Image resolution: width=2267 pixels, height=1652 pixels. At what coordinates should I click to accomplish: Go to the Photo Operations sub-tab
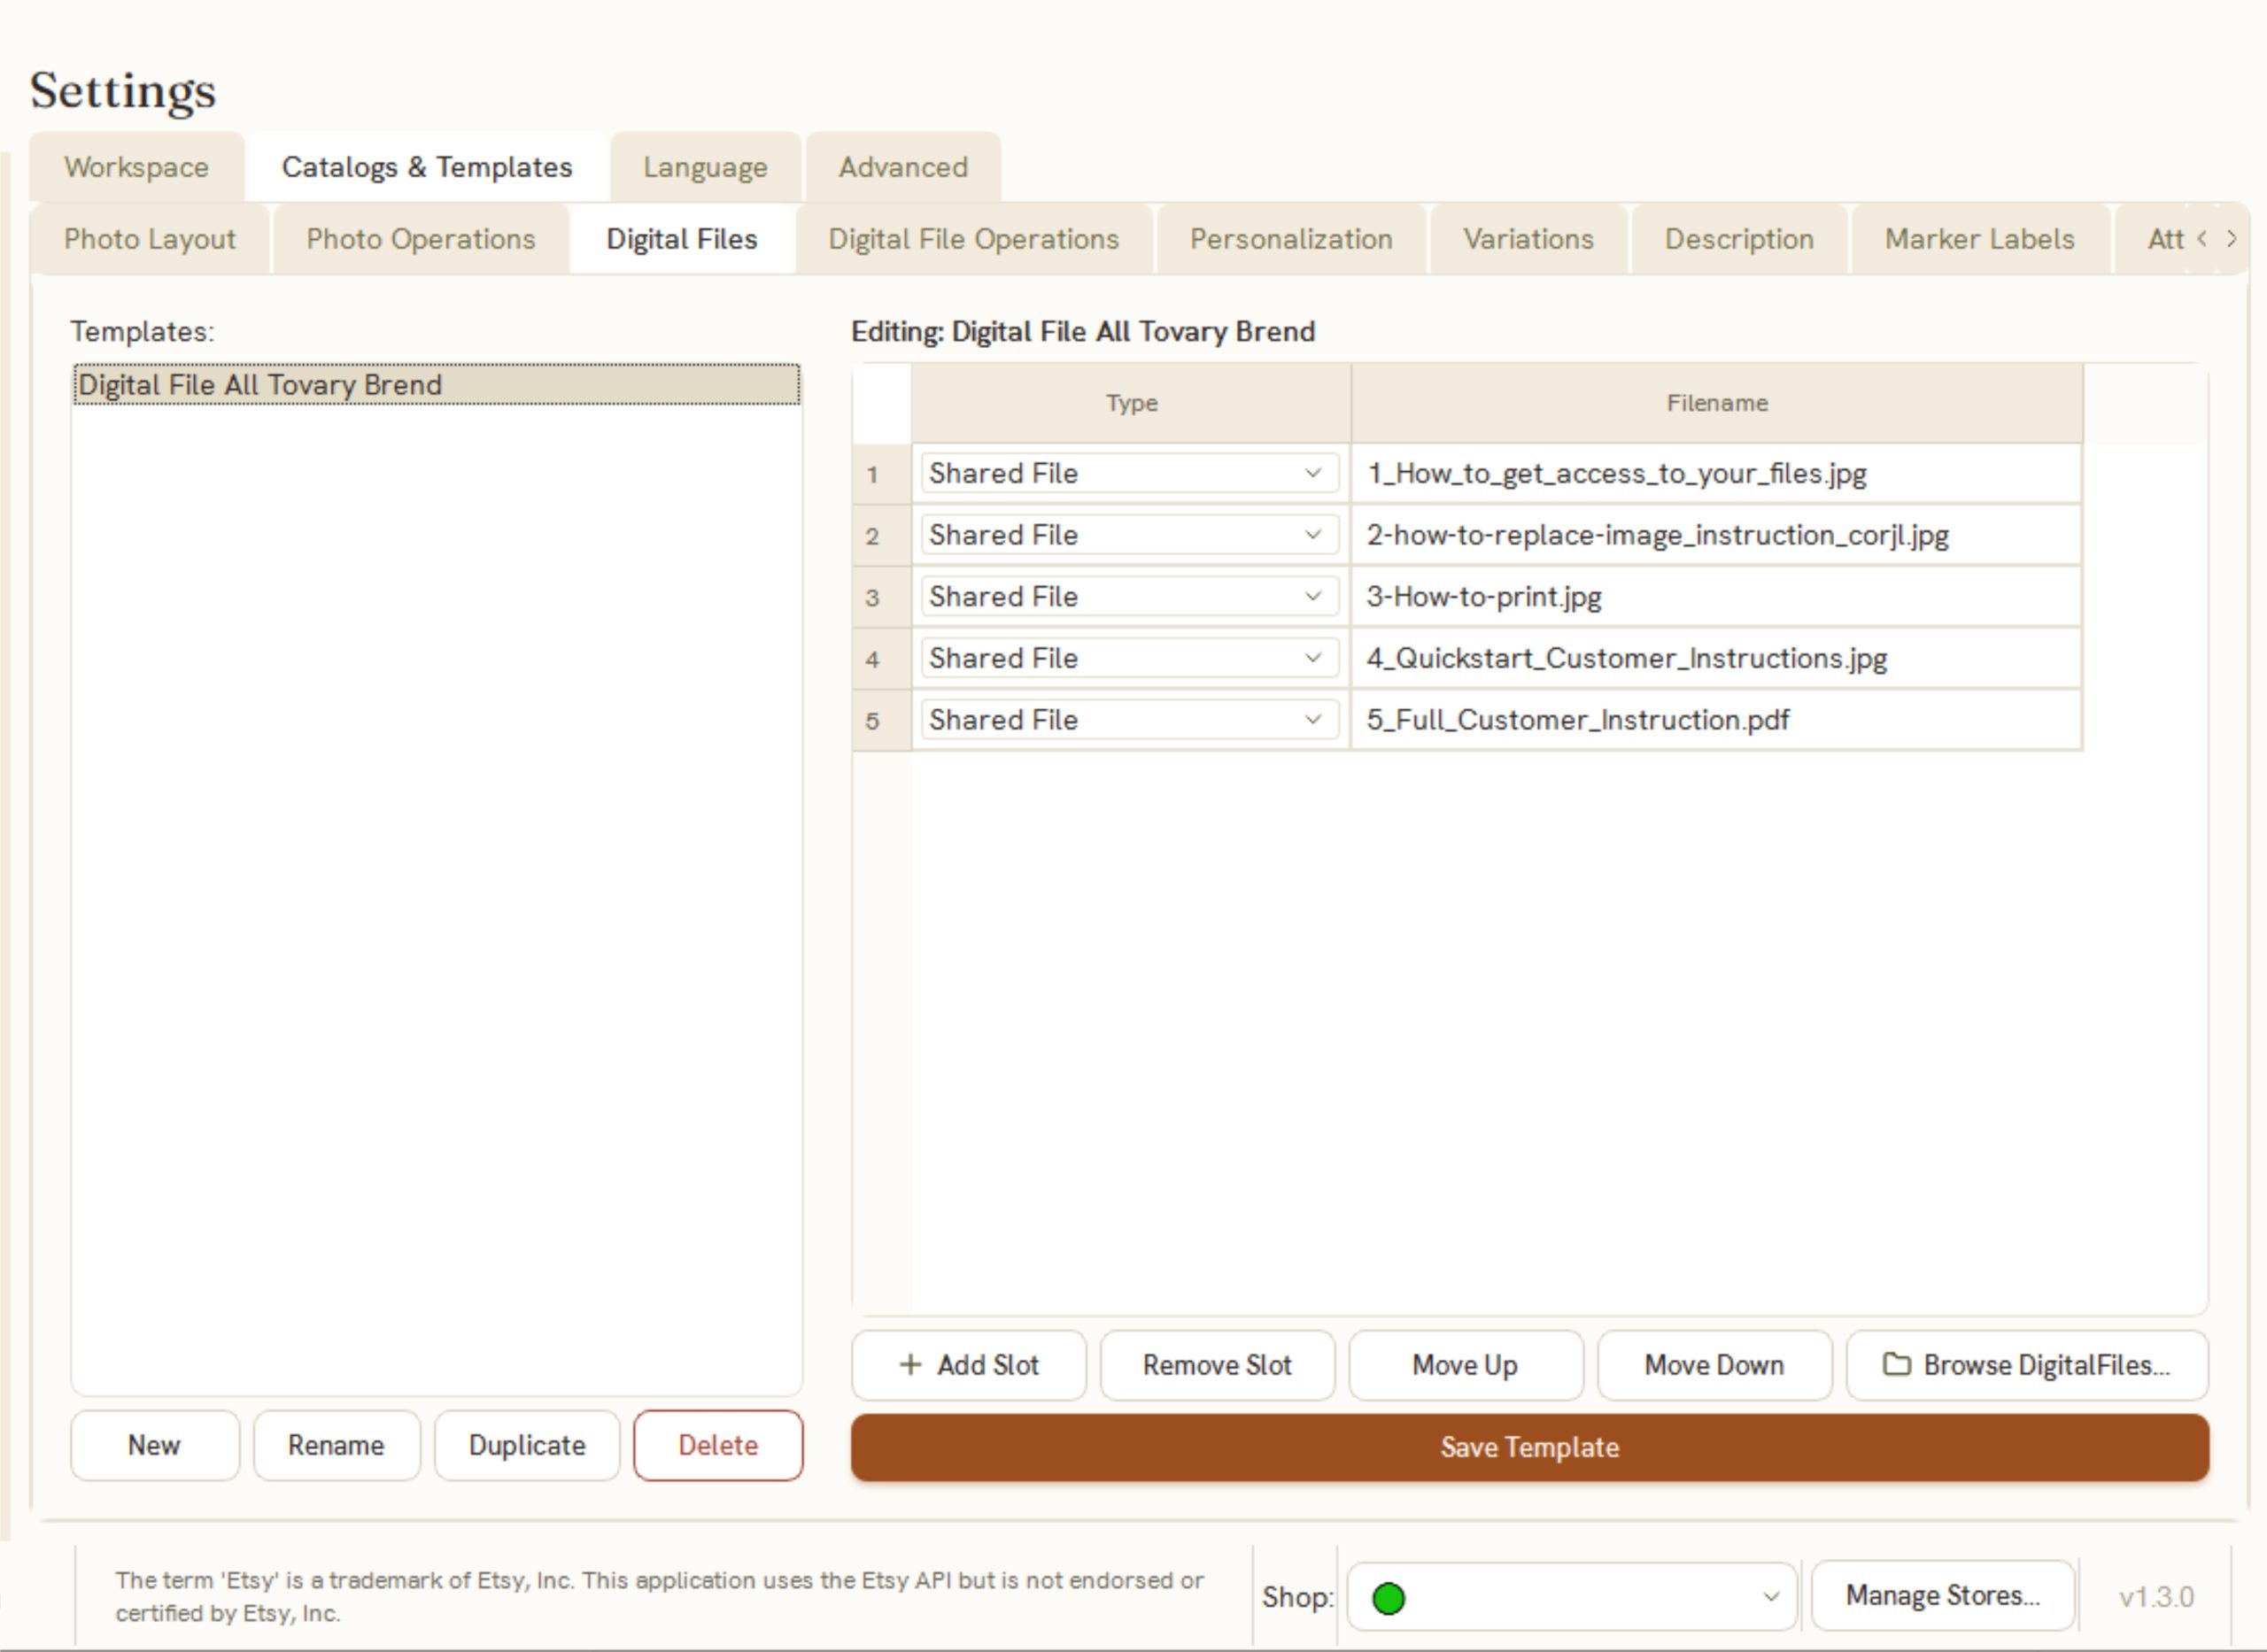421,239
